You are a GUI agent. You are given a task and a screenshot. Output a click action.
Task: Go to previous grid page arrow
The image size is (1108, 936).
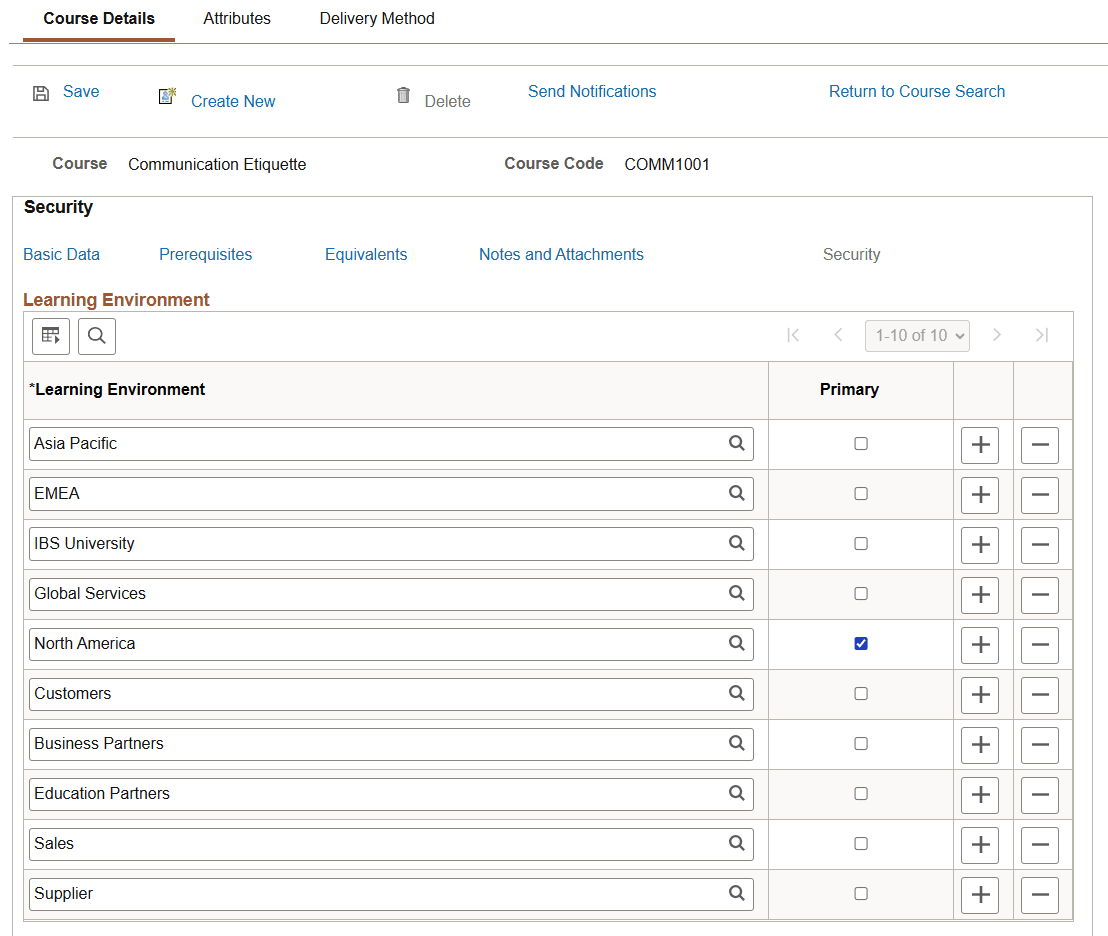point(839,335)
